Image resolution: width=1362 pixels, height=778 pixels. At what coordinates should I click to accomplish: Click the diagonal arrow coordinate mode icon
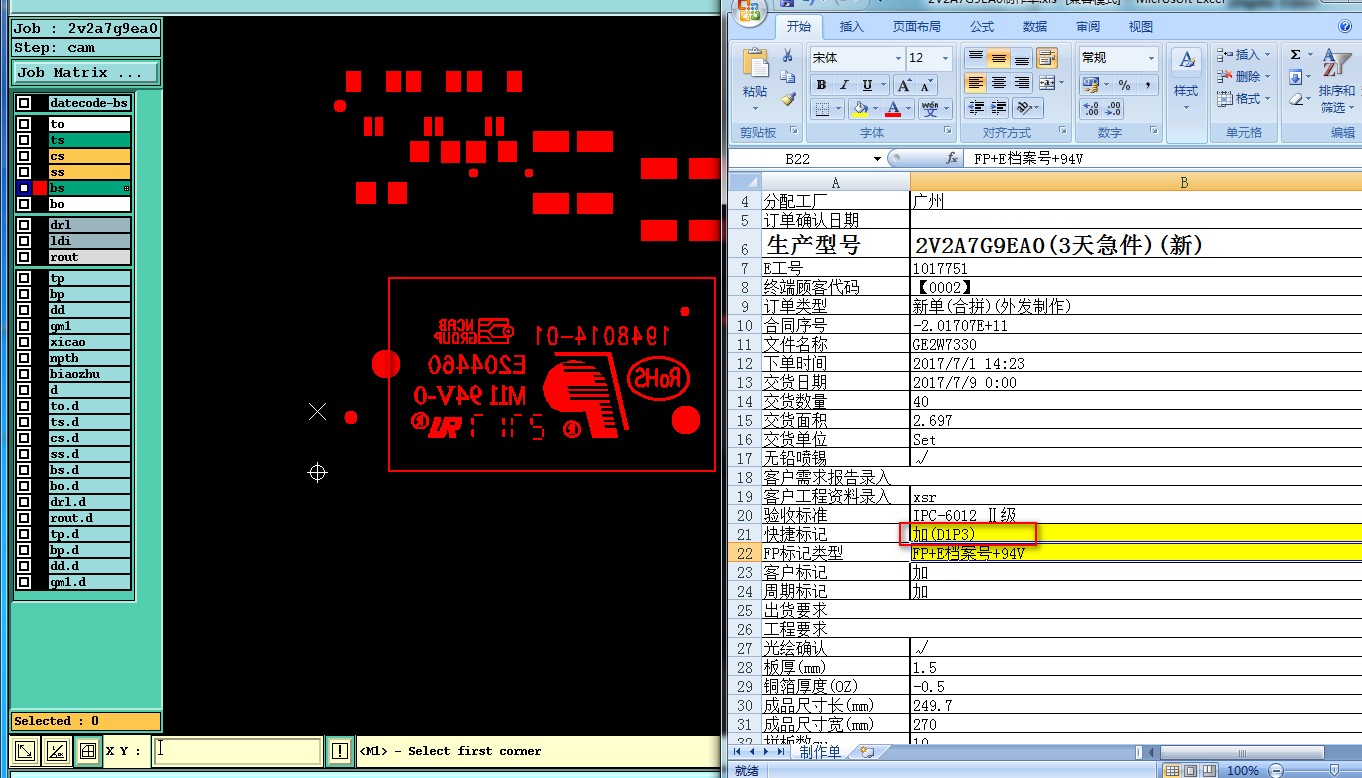(x=27, y=750)
